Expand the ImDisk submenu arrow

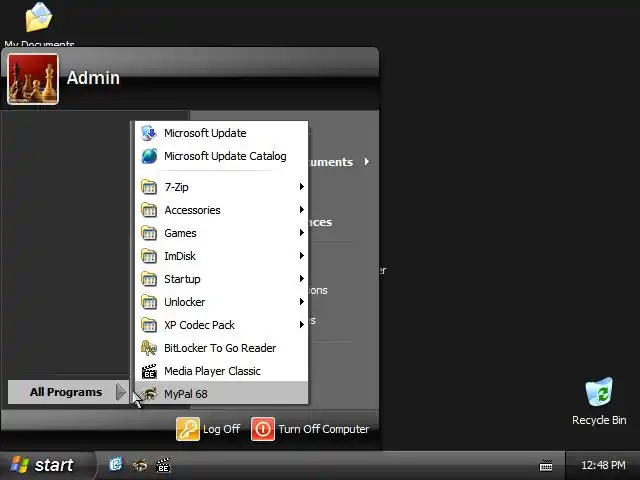click(x=302, y=256)
